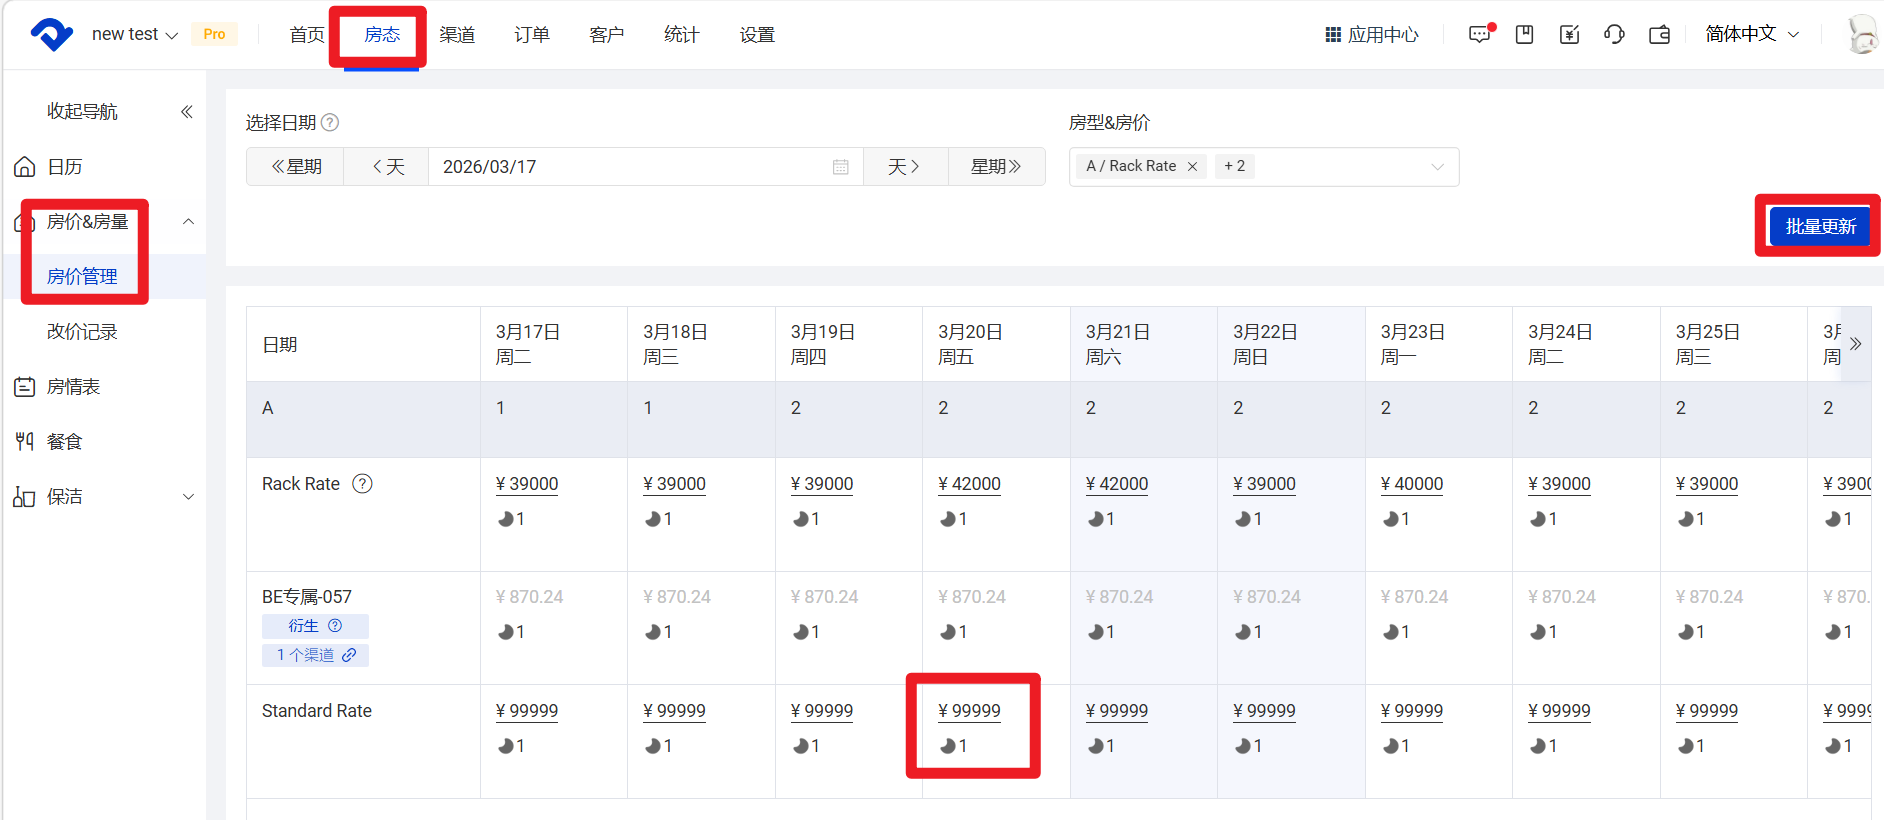
Task: Click the help icon next to Rack Rate
Action: pyautogui.click(x=362, y=484)
